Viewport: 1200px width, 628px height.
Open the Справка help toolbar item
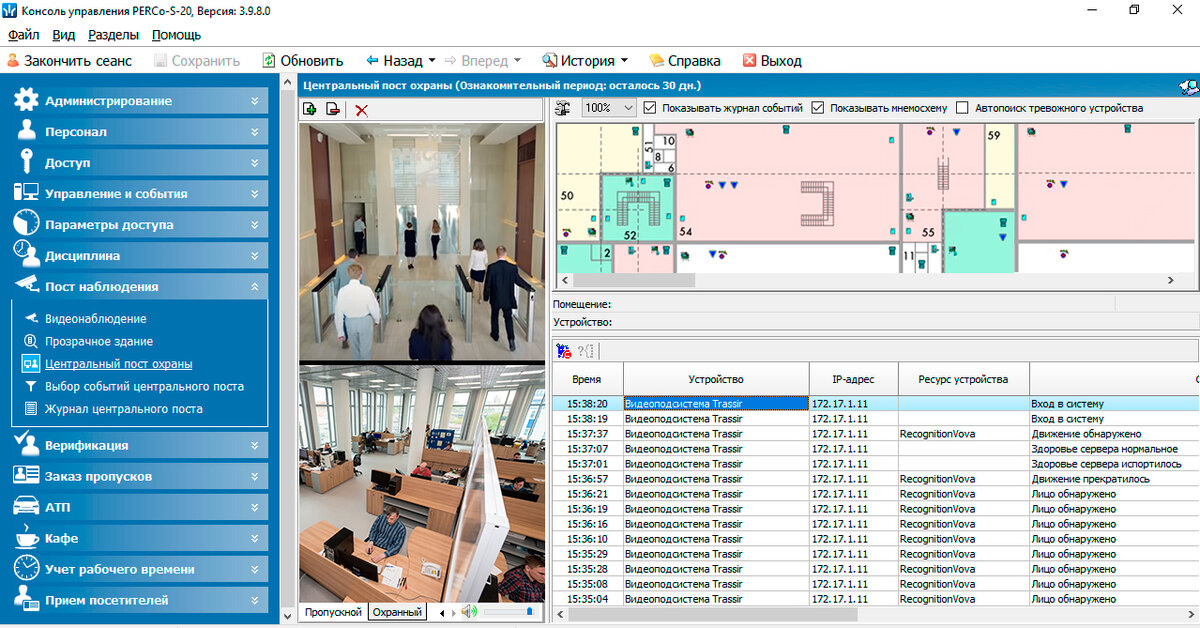[685, 60]
